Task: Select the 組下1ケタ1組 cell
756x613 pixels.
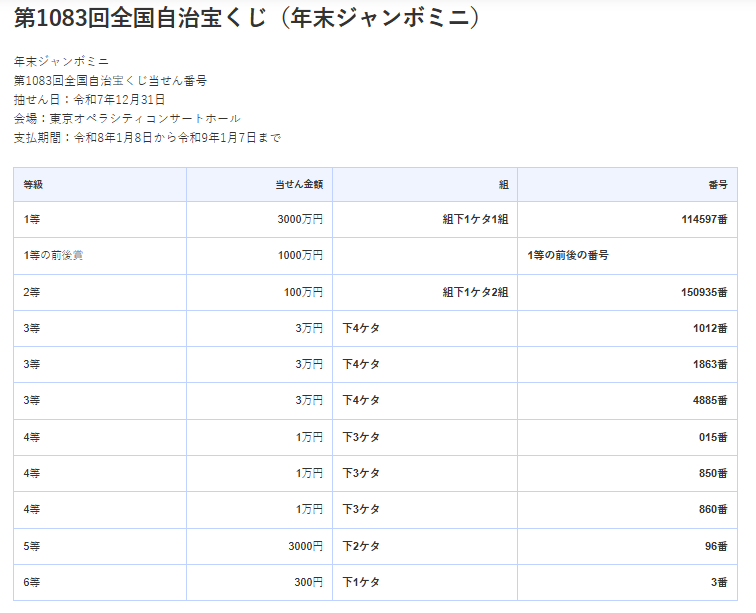Action: tap(475, 219)
